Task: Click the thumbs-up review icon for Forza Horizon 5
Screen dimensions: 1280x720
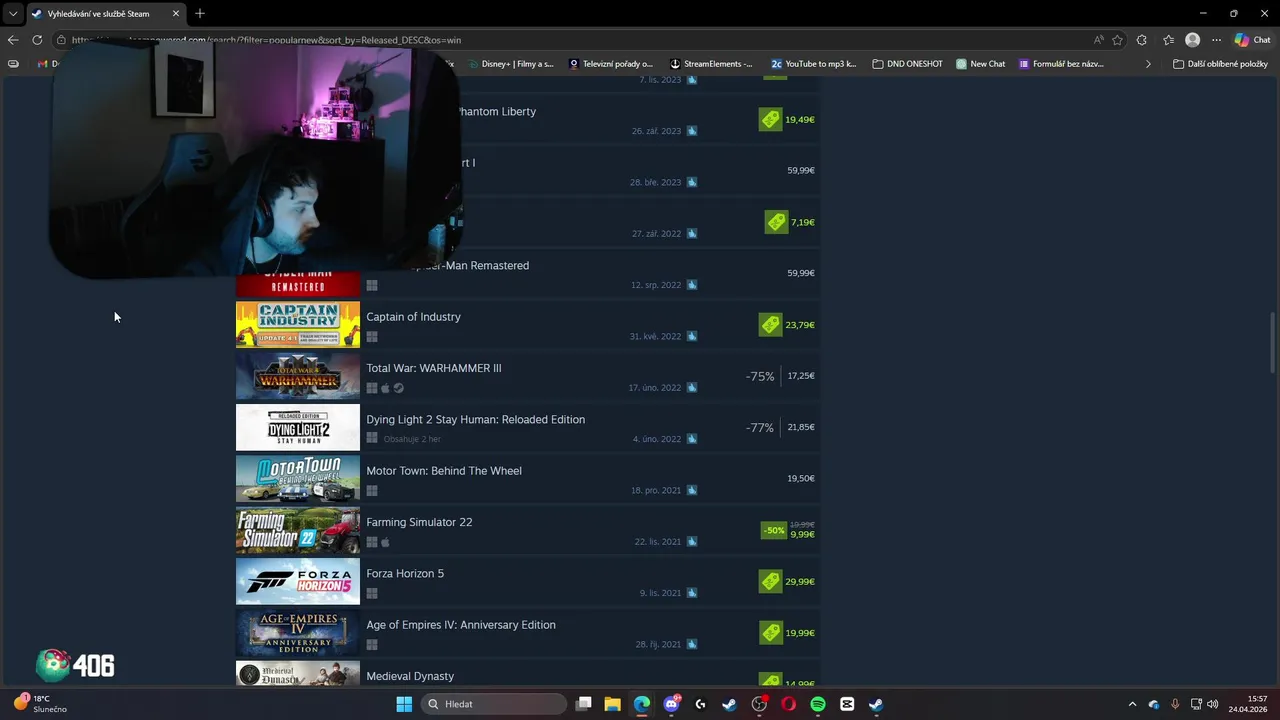Action: click(x=692, y=593)
